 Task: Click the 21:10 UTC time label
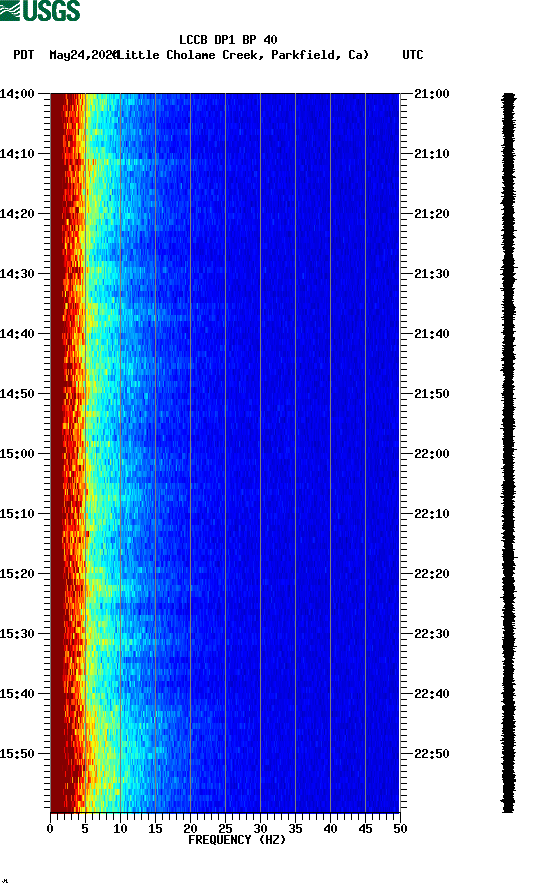432,154
